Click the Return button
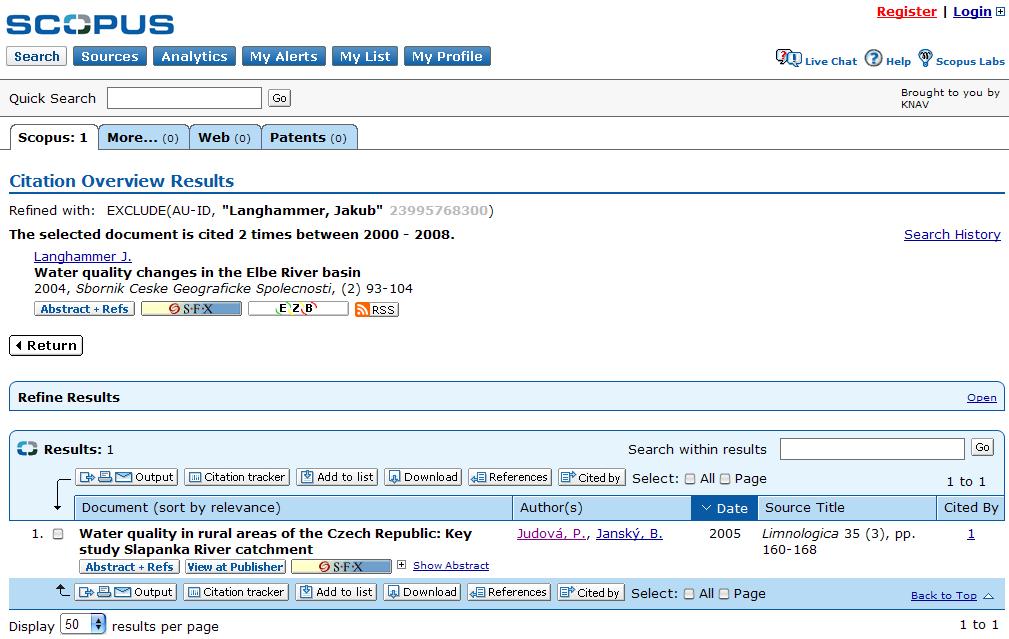Viewport: 1009px width, 639px height. click(46, 346)
